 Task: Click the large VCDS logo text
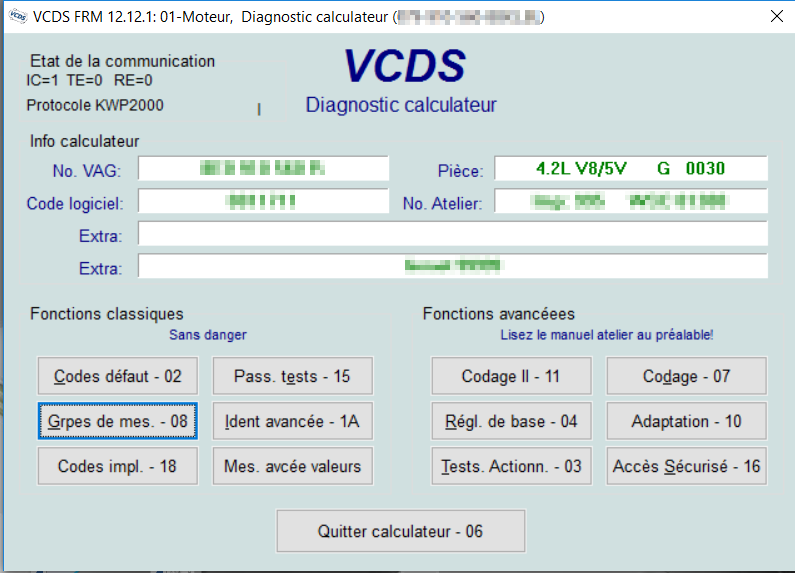[x=405, y=66]
